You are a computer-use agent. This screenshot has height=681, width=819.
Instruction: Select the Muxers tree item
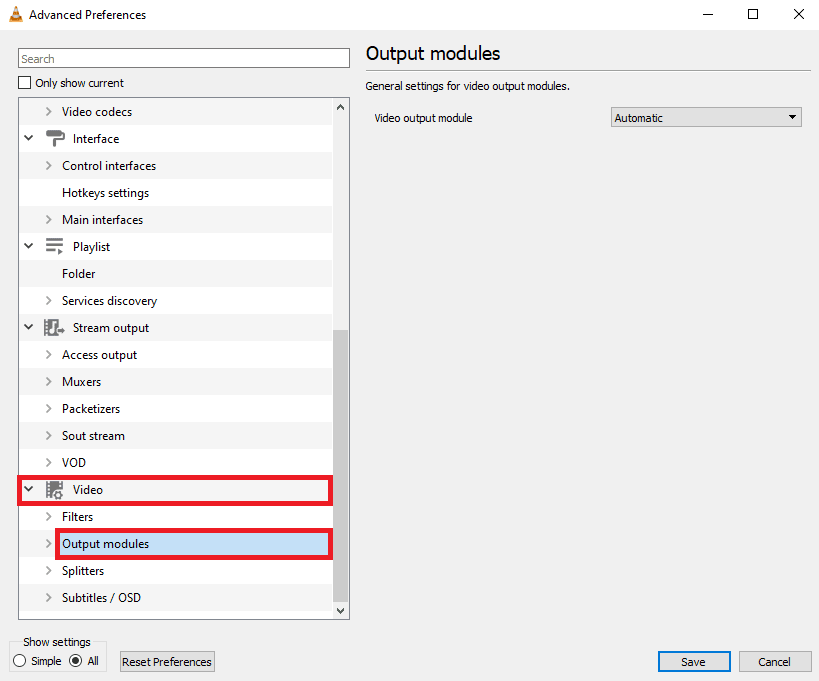coord(81,382)
